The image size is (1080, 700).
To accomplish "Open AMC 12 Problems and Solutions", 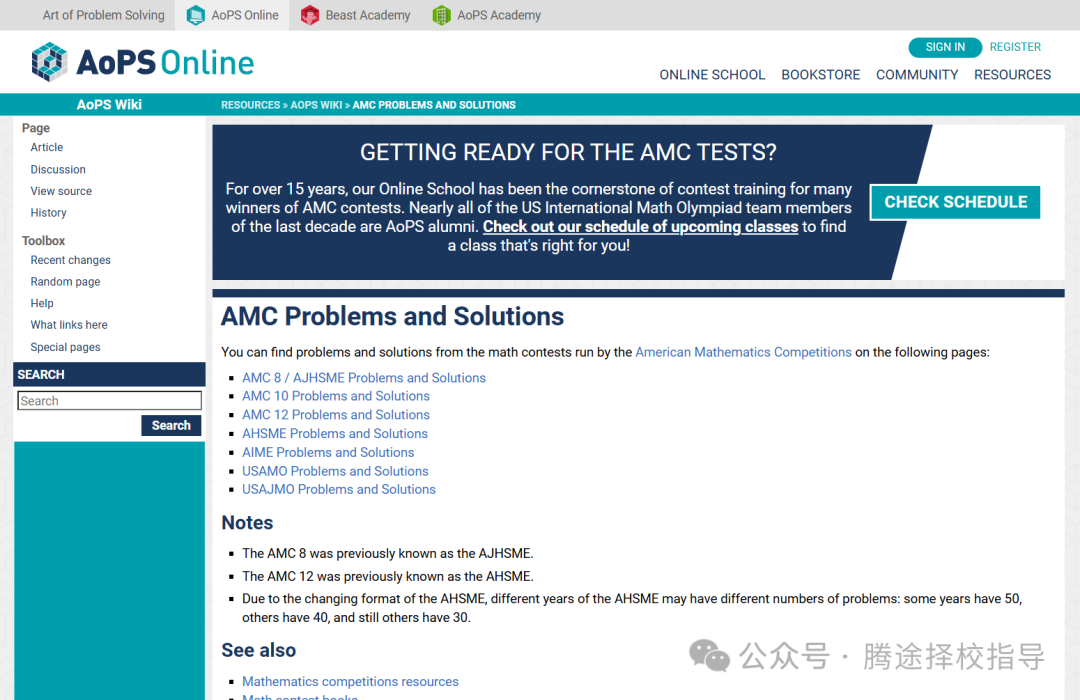I will (335, 415).
